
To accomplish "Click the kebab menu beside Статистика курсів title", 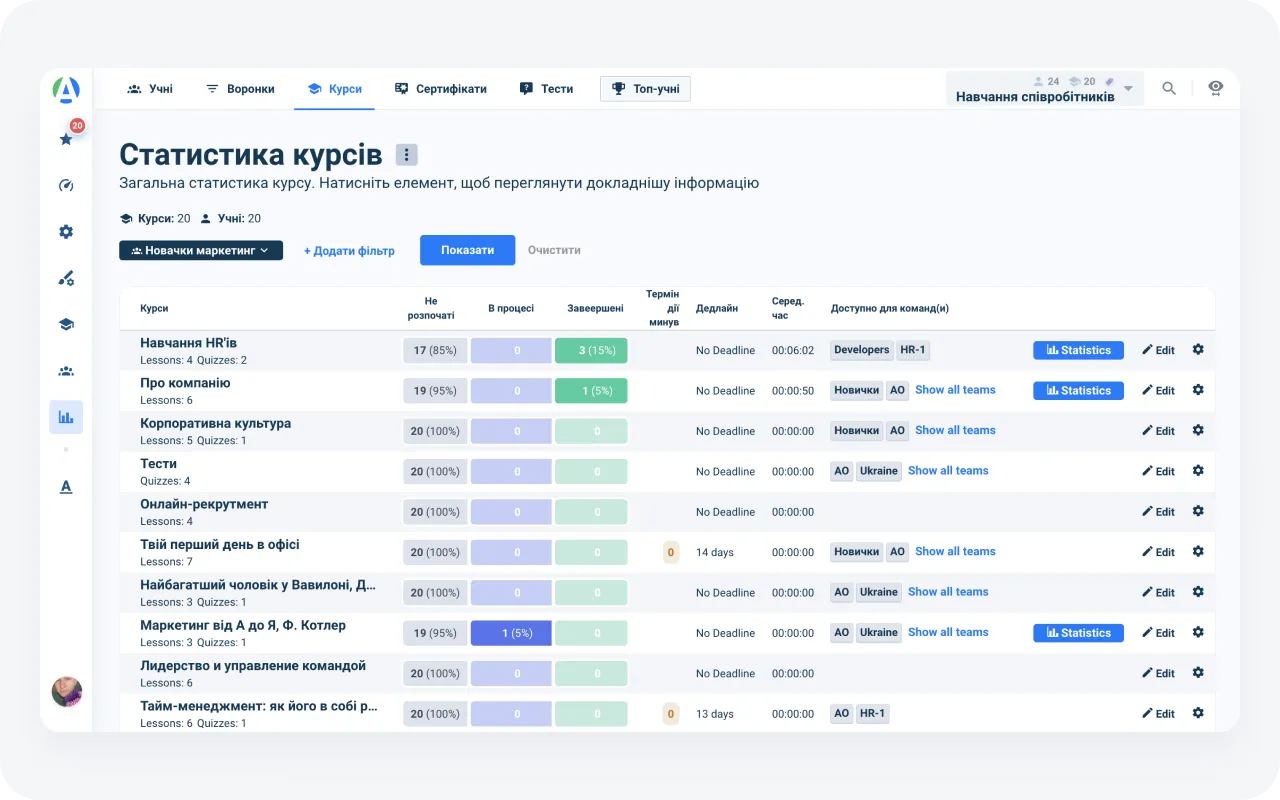I will [406, 154].
